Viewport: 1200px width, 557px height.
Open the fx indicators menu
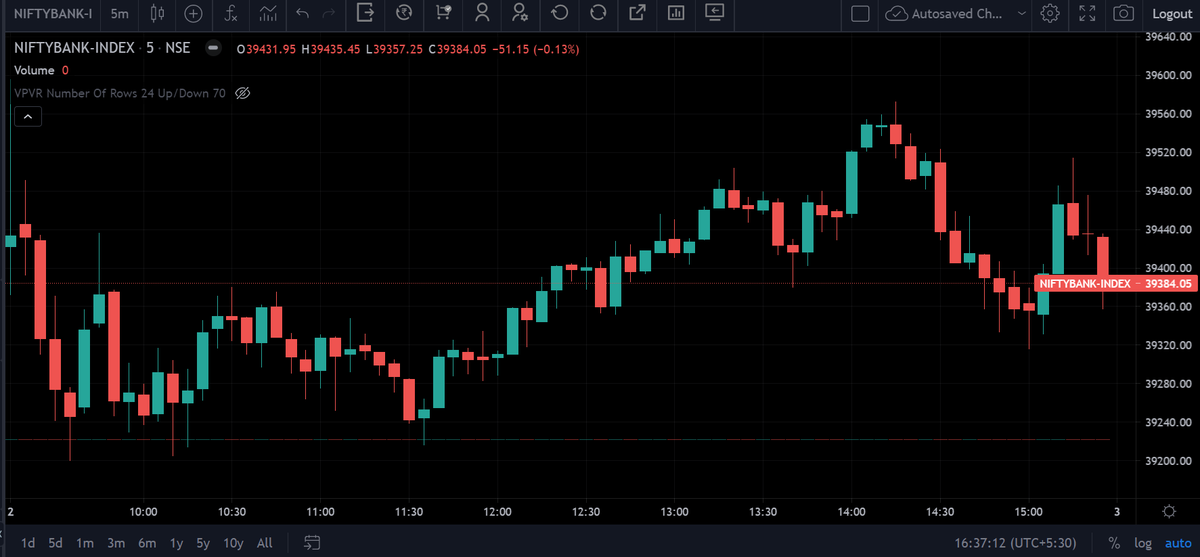click(231, 14)
